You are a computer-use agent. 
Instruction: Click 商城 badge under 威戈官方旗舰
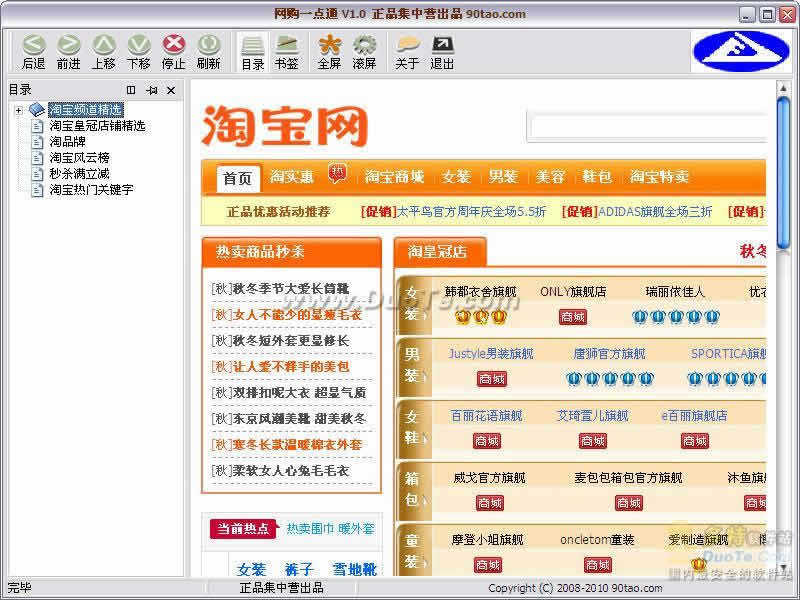click(489, 504)
